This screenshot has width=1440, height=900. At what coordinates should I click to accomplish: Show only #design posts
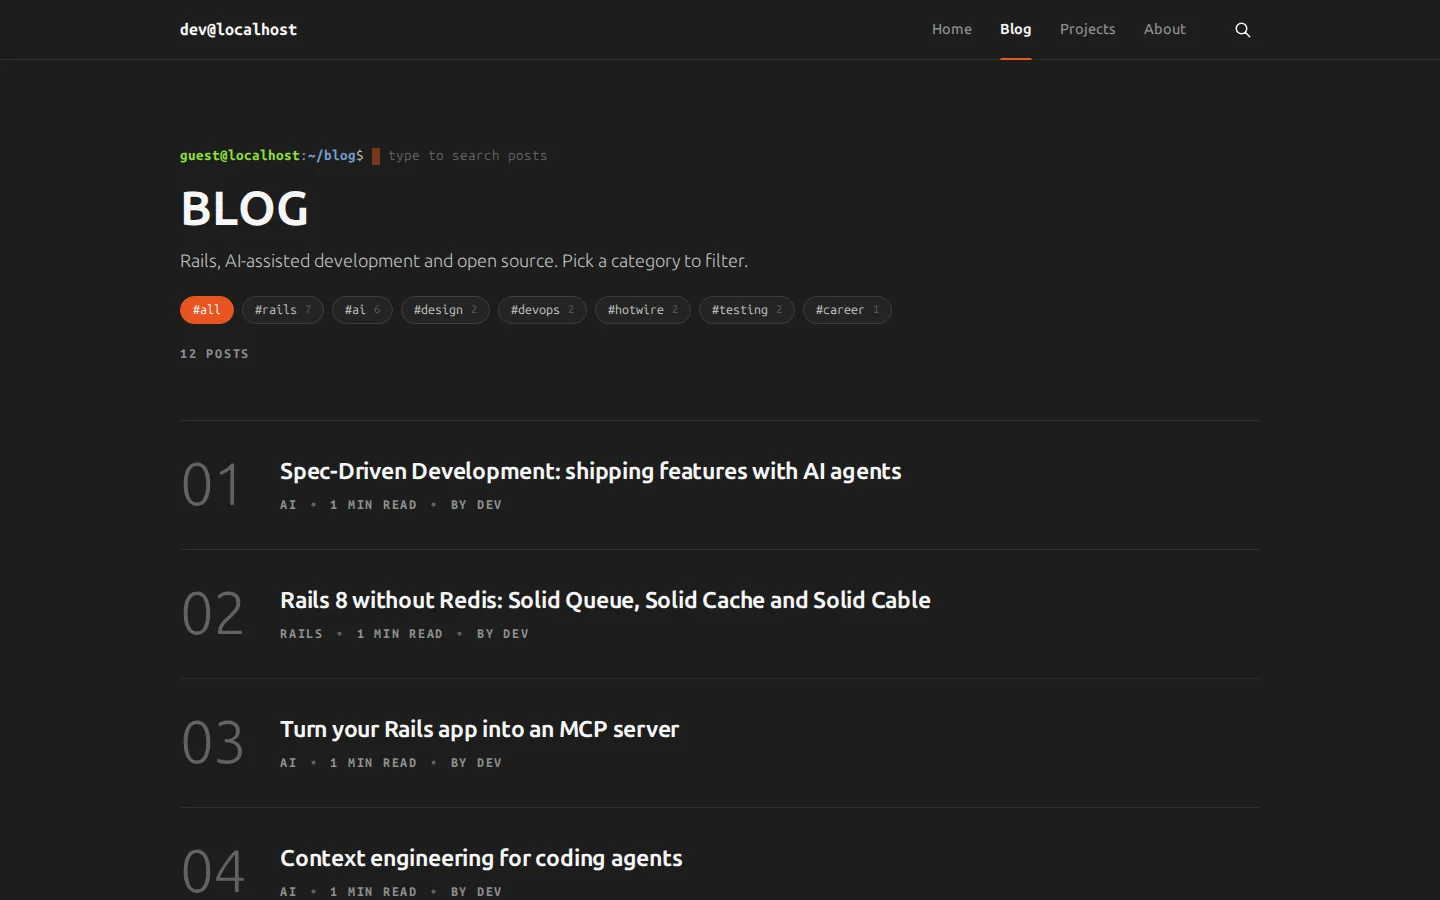(445, 310)
